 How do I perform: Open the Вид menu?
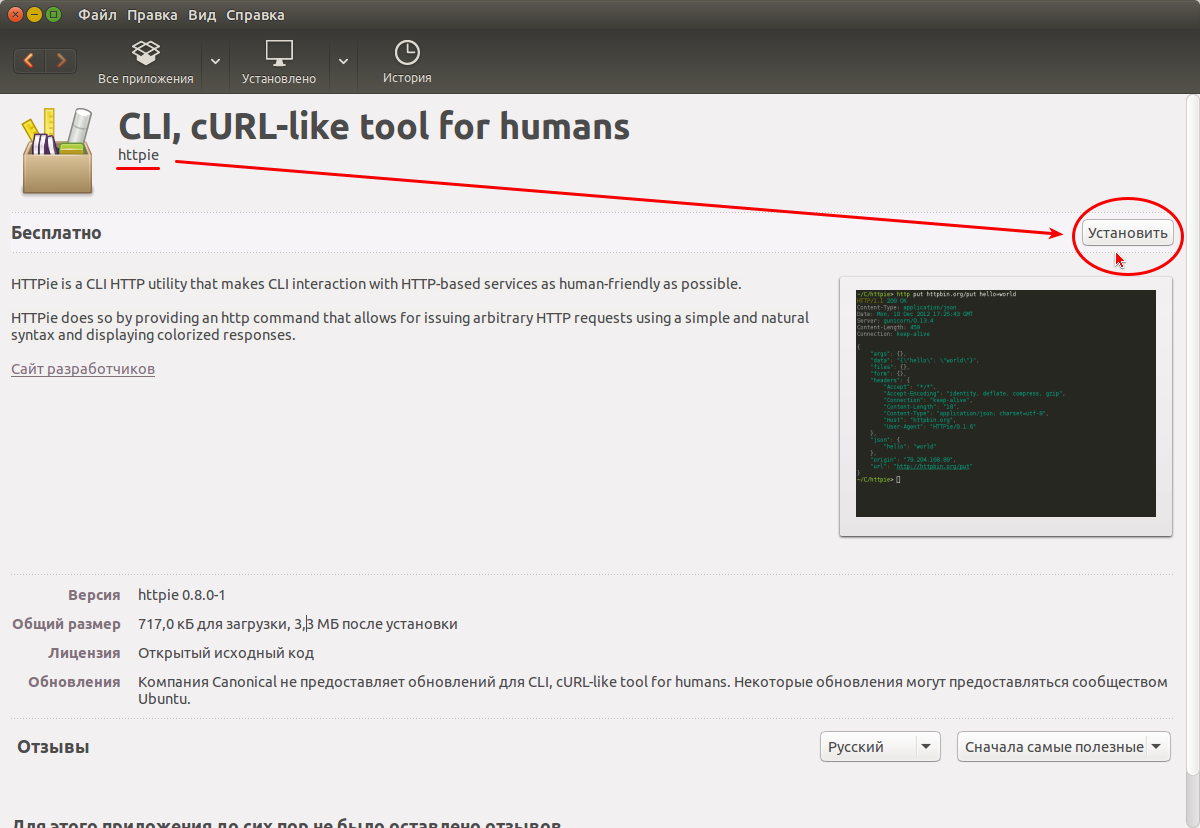(x=202, y=15)
